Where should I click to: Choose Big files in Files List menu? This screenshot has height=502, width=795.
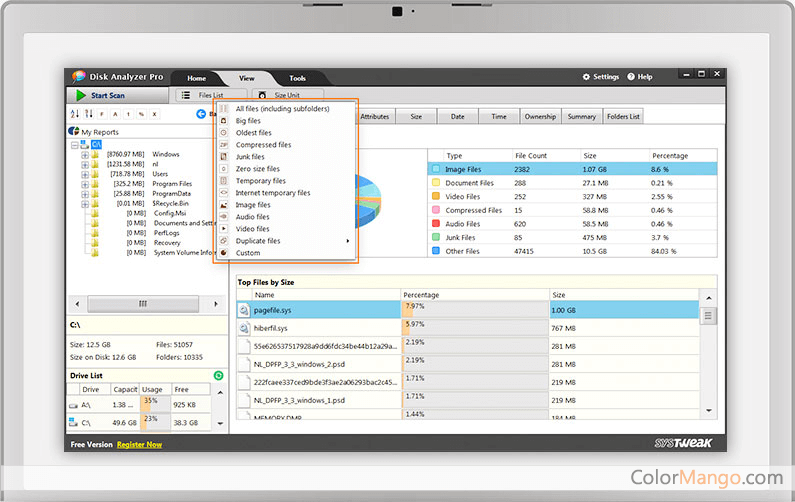click(248, 120)
